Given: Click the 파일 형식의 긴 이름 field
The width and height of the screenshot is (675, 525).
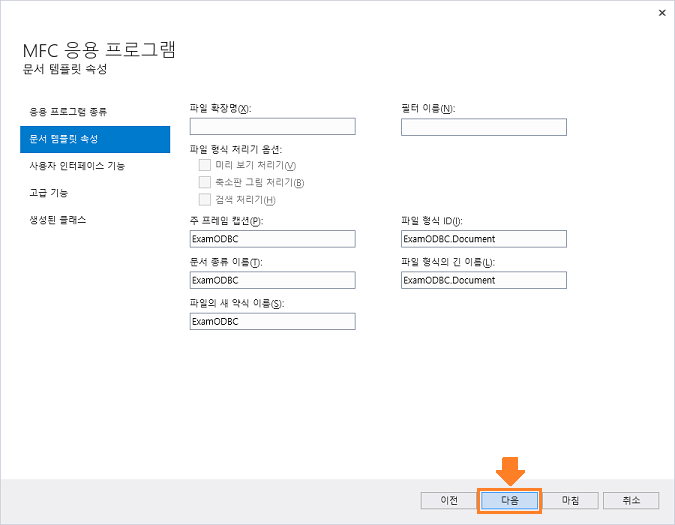Looking at the screenshot, I should (x=484, y=280).
